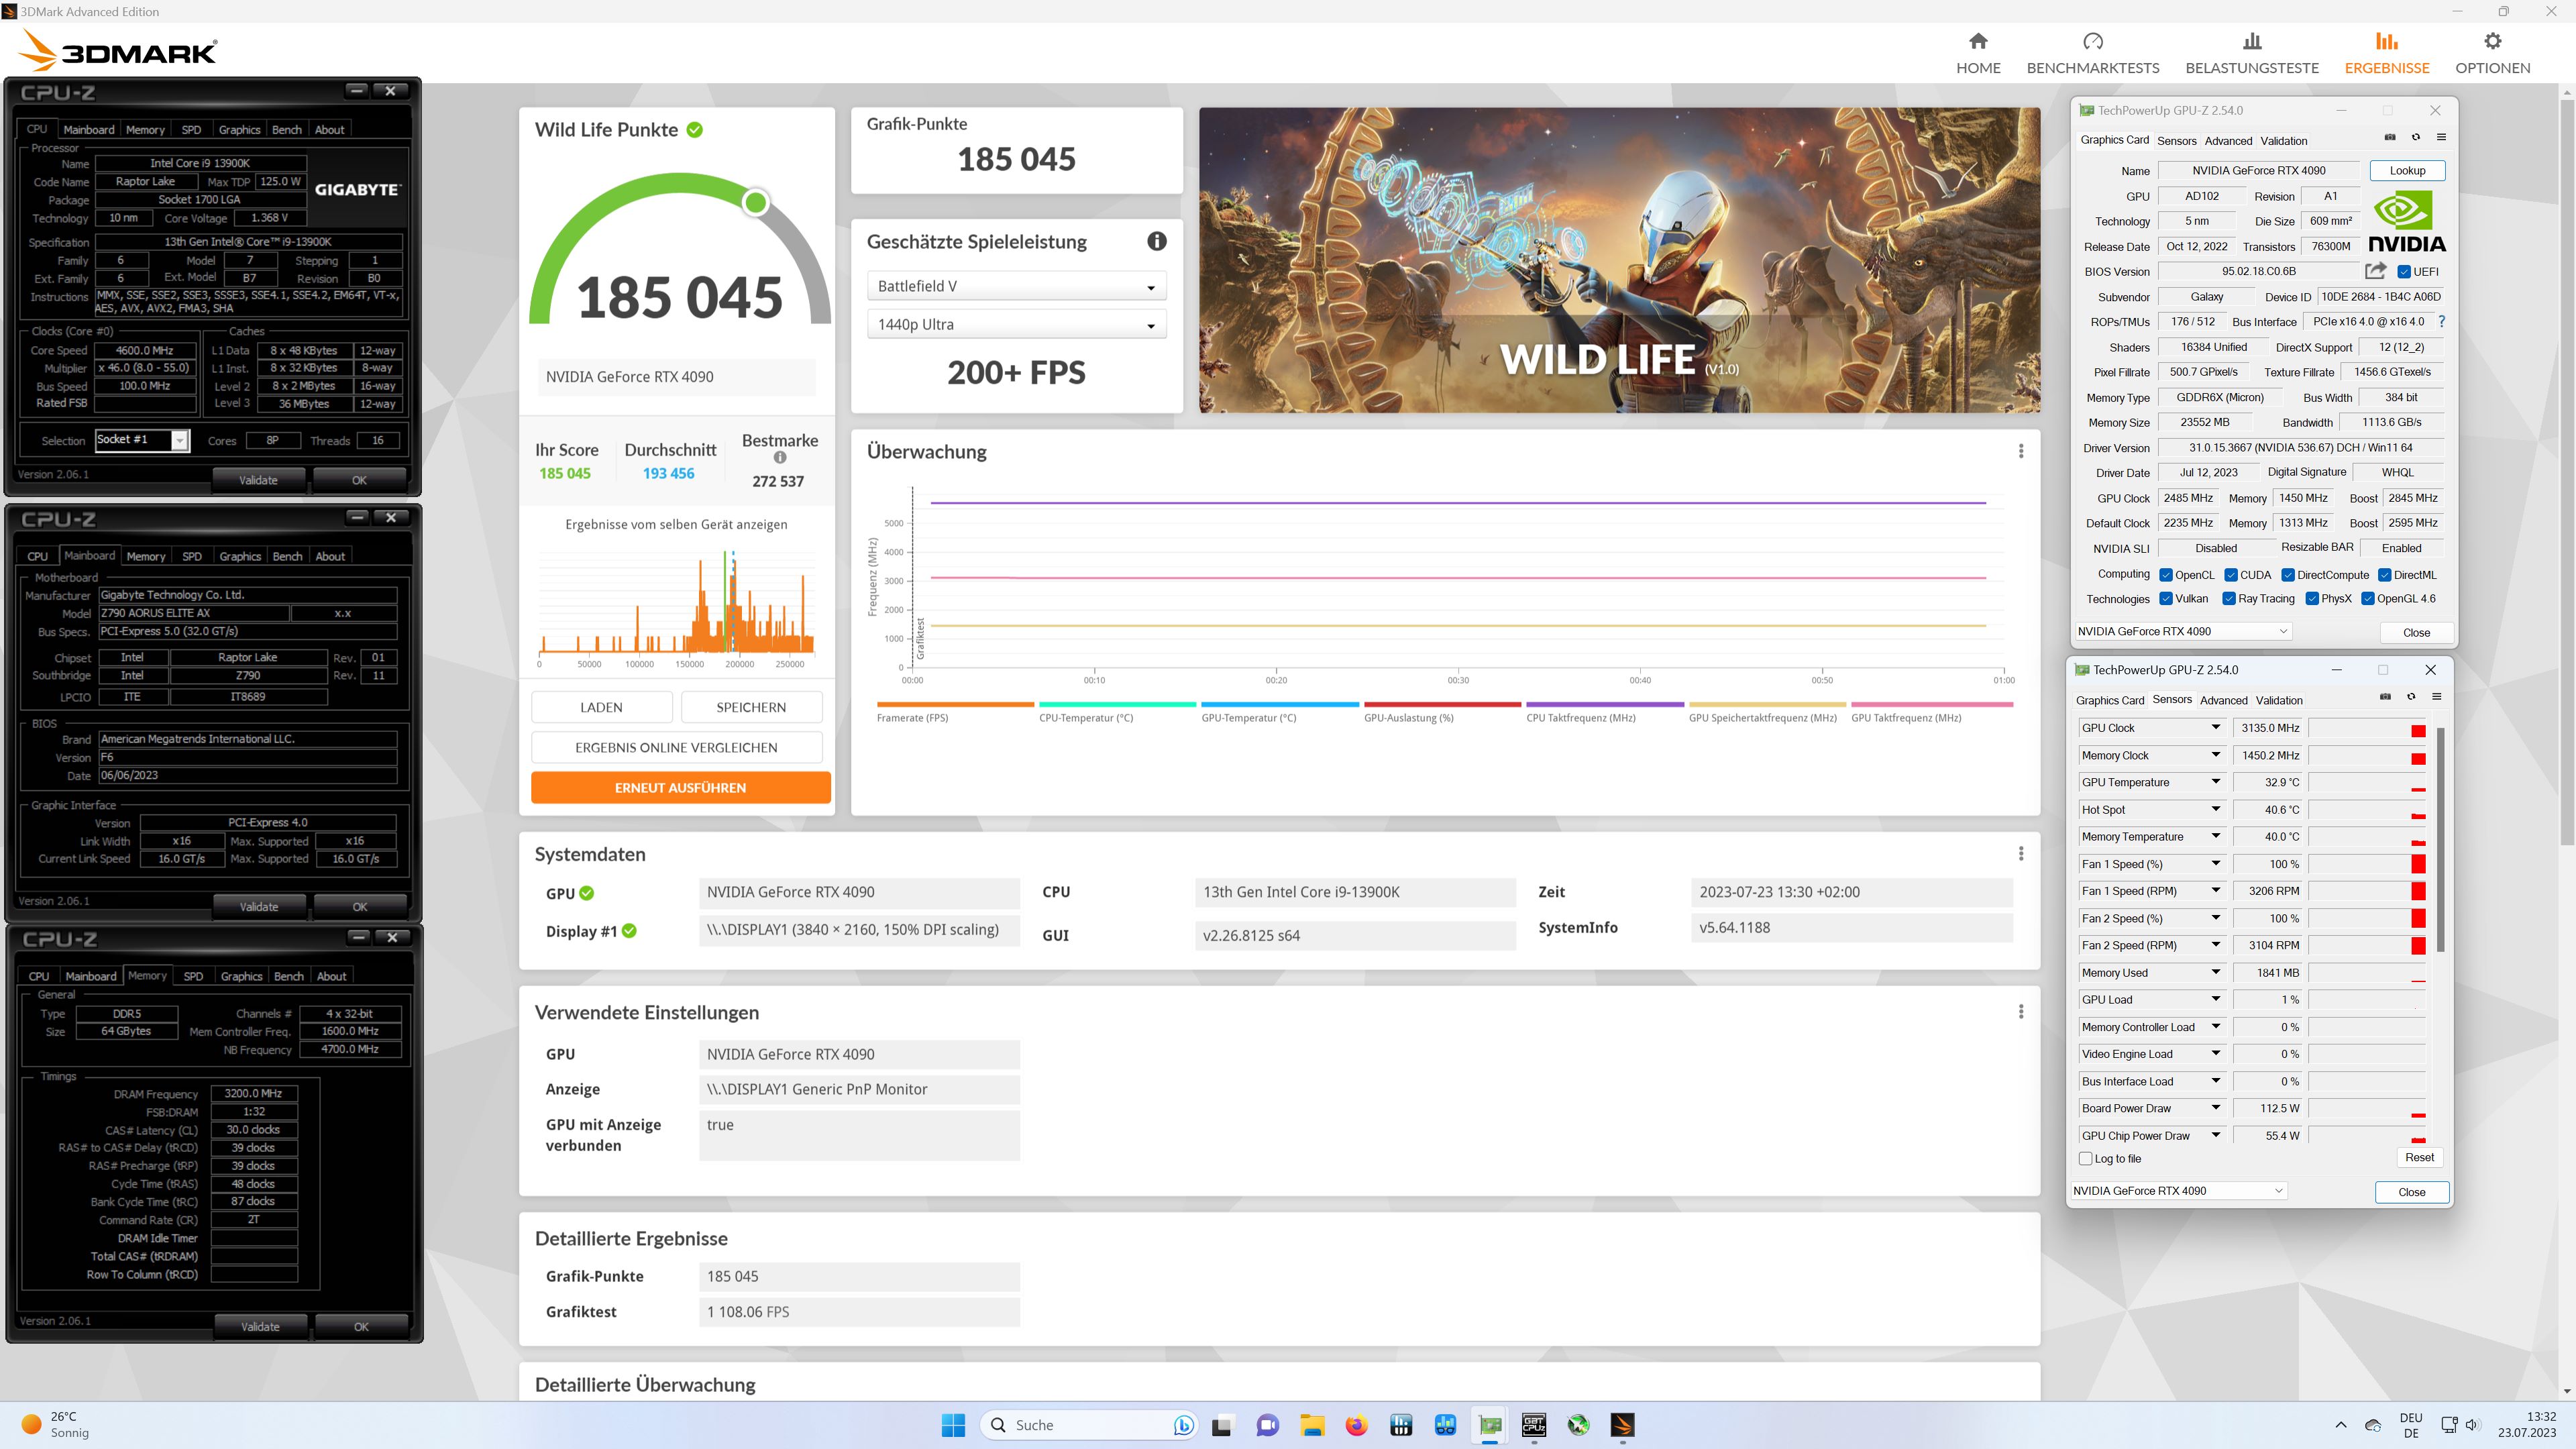Image resolution: width=2576 pixels, height=1449 pixels.
Task: Click Reset in GPU-Z Sensors window
Action: tap(2419, 1157)
